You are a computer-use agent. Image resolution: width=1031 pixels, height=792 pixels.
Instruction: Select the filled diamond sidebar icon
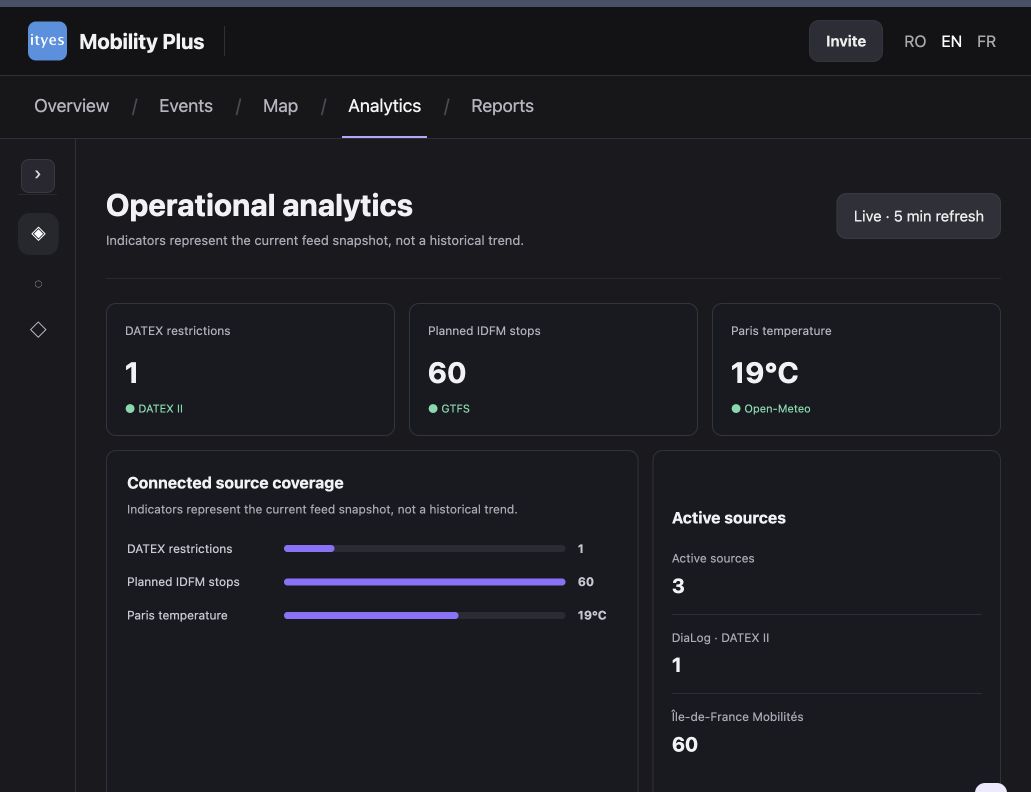click(38, 233)
